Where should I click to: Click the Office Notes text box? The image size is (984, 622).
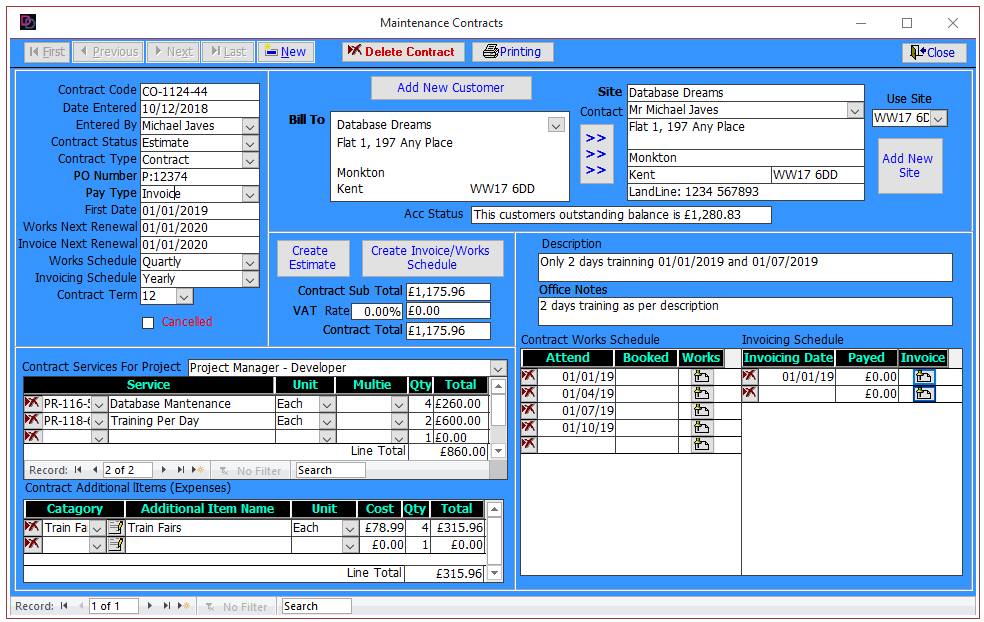click(746, 311)
